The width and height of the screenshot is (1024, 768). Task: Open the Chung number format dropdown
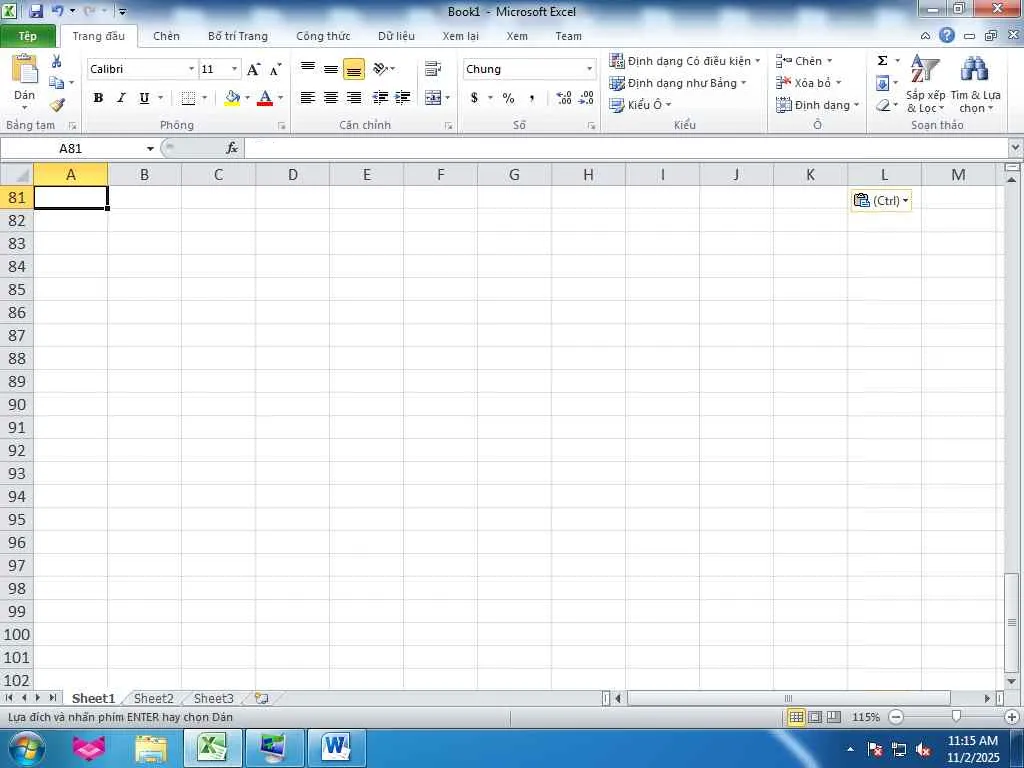tap(589, 69)
